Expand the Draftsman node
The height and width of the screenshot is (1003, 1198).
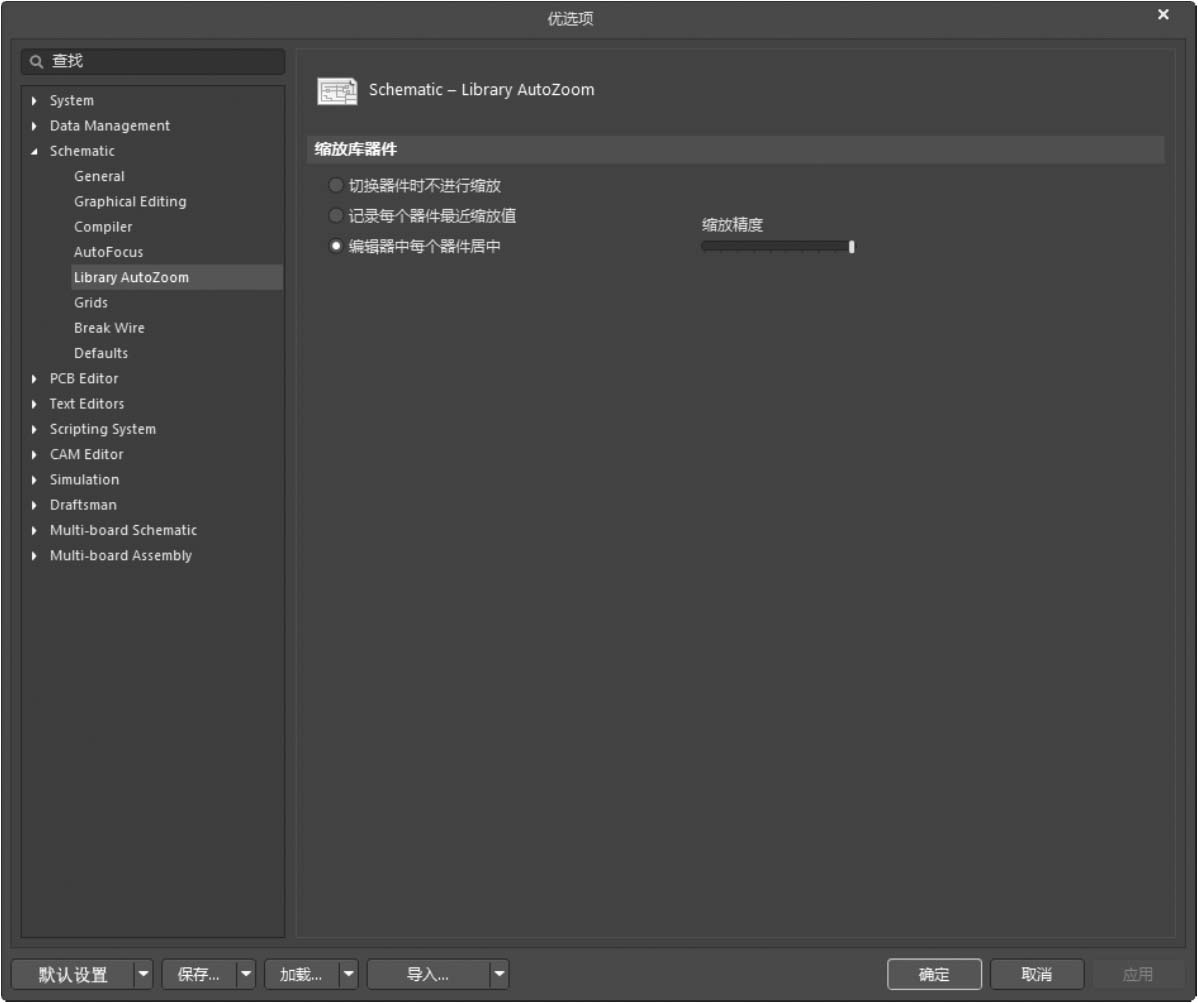coord(34,505)
